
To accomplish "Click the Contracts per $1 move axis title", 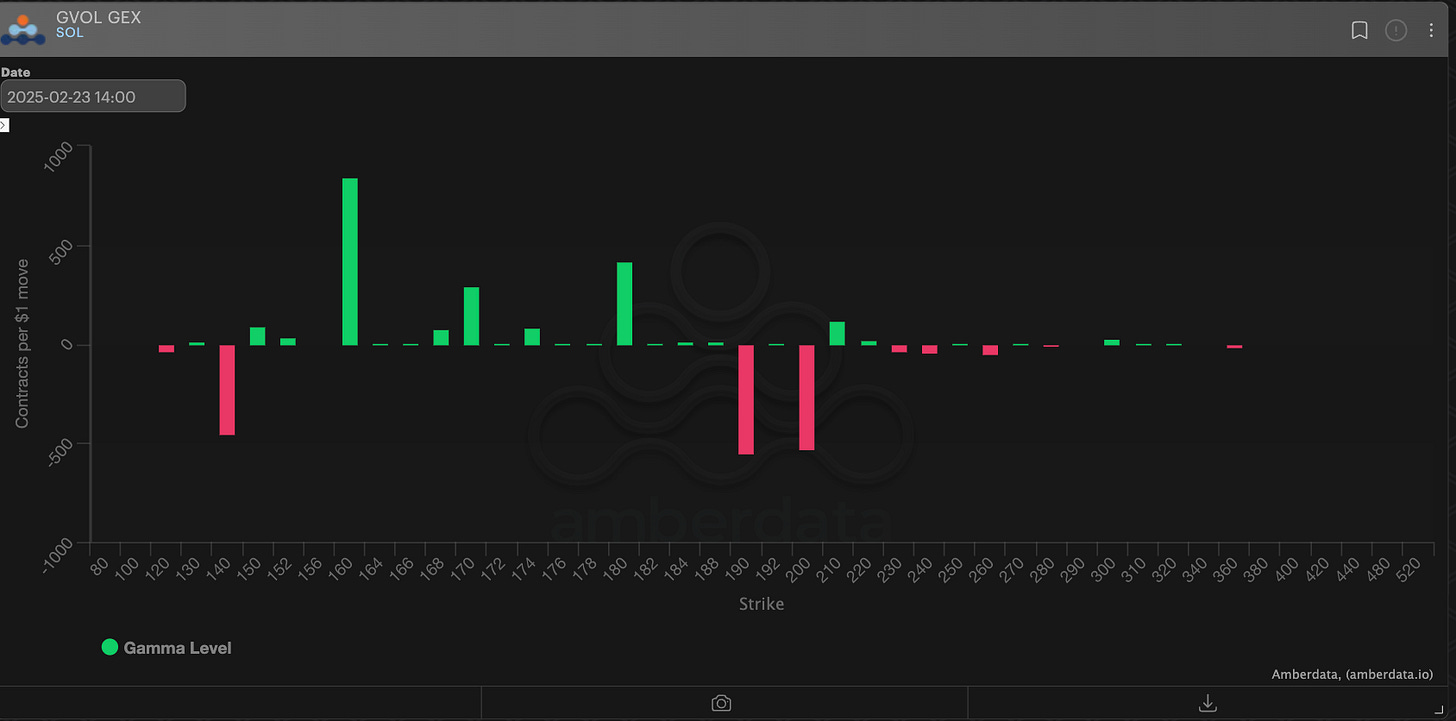I will pyautogui.click(x=22, y=343).
